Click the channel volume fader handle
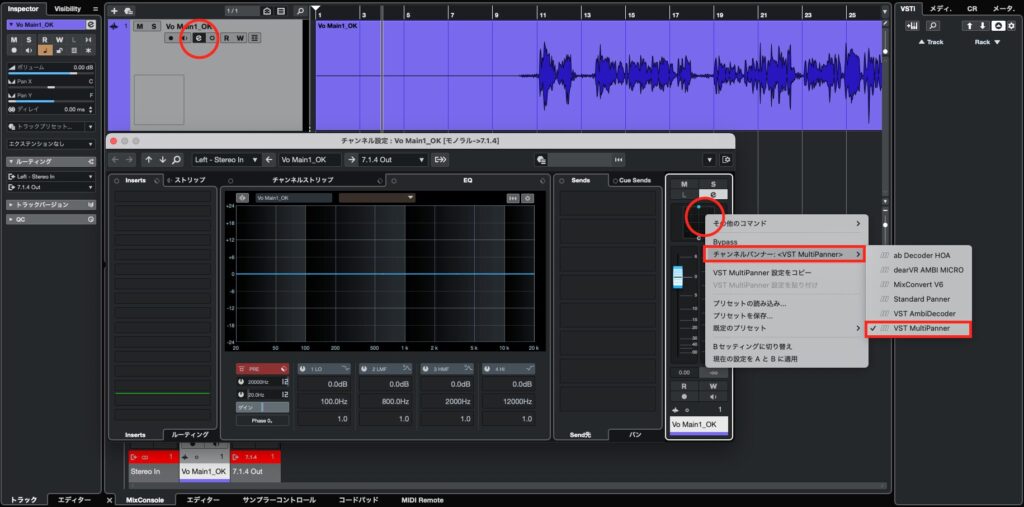The image size is (1024, 507). (x=677, y=276)
